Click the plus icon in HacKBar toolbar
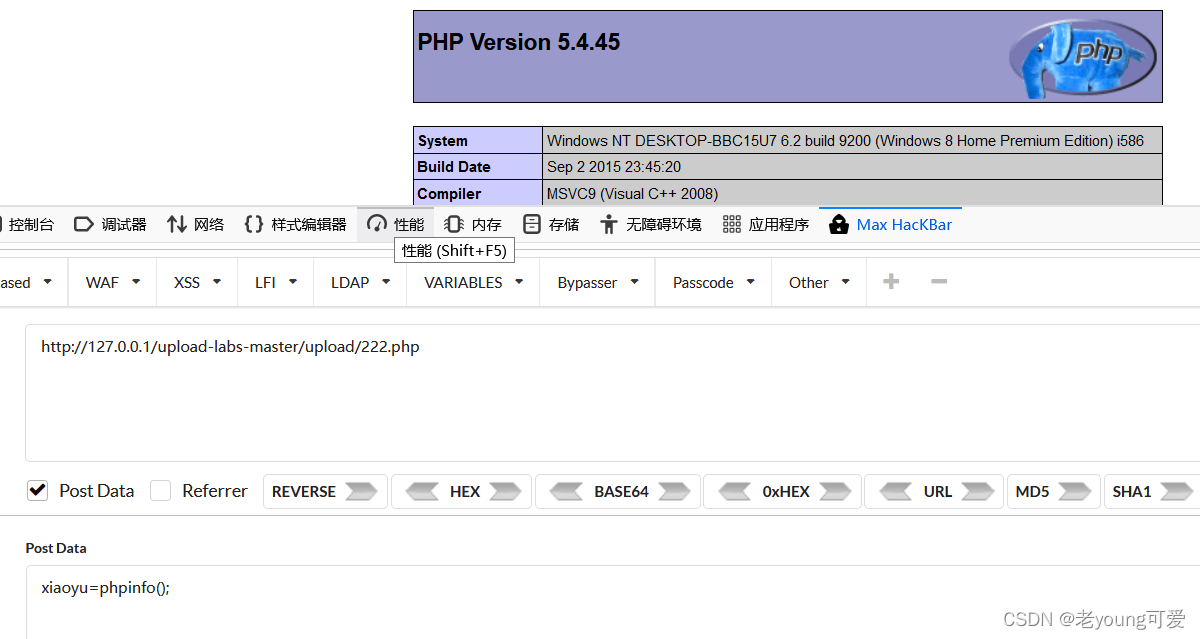This screenshot has height=639, width=1200. pyautogui.click(x=891, y=282)
